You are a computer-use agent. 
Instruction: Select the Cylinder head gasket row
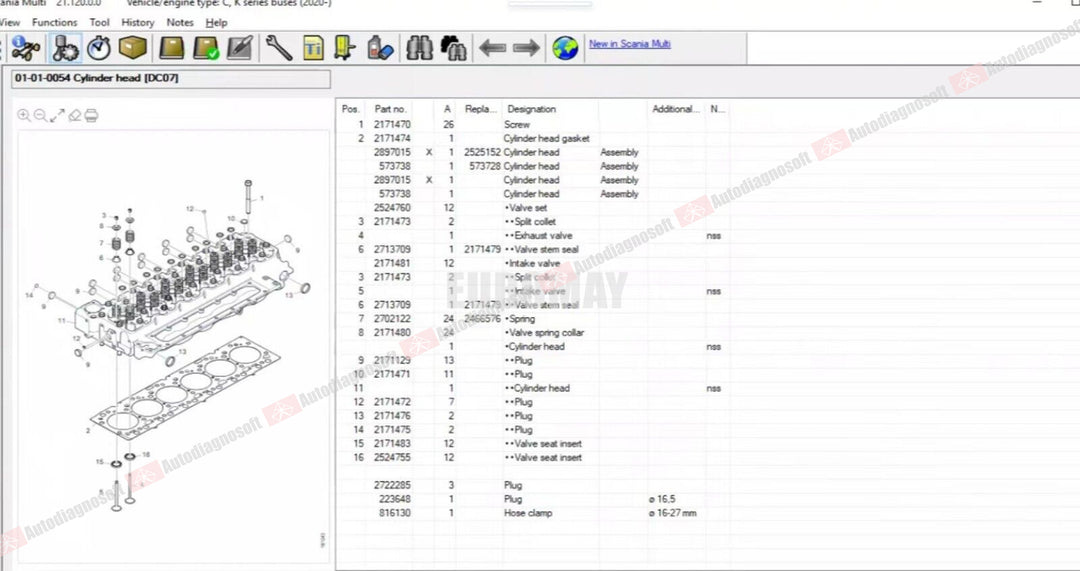pyautogui.click(x=533, y=138)
